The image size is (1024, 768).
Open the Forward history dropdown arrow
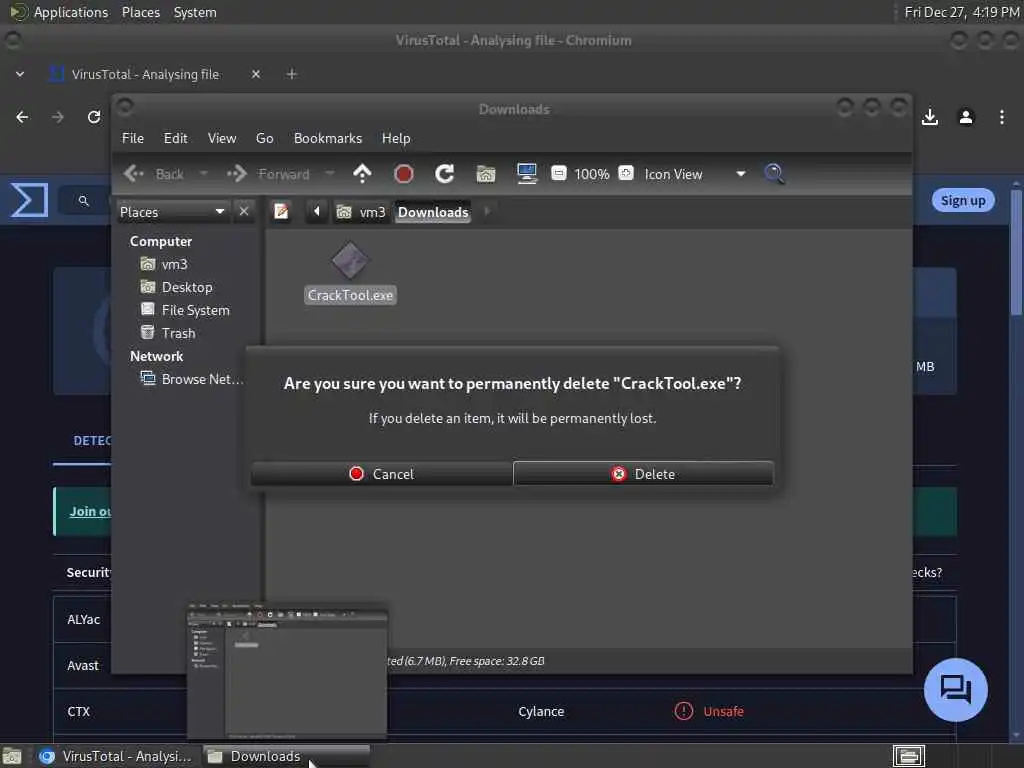330,174
